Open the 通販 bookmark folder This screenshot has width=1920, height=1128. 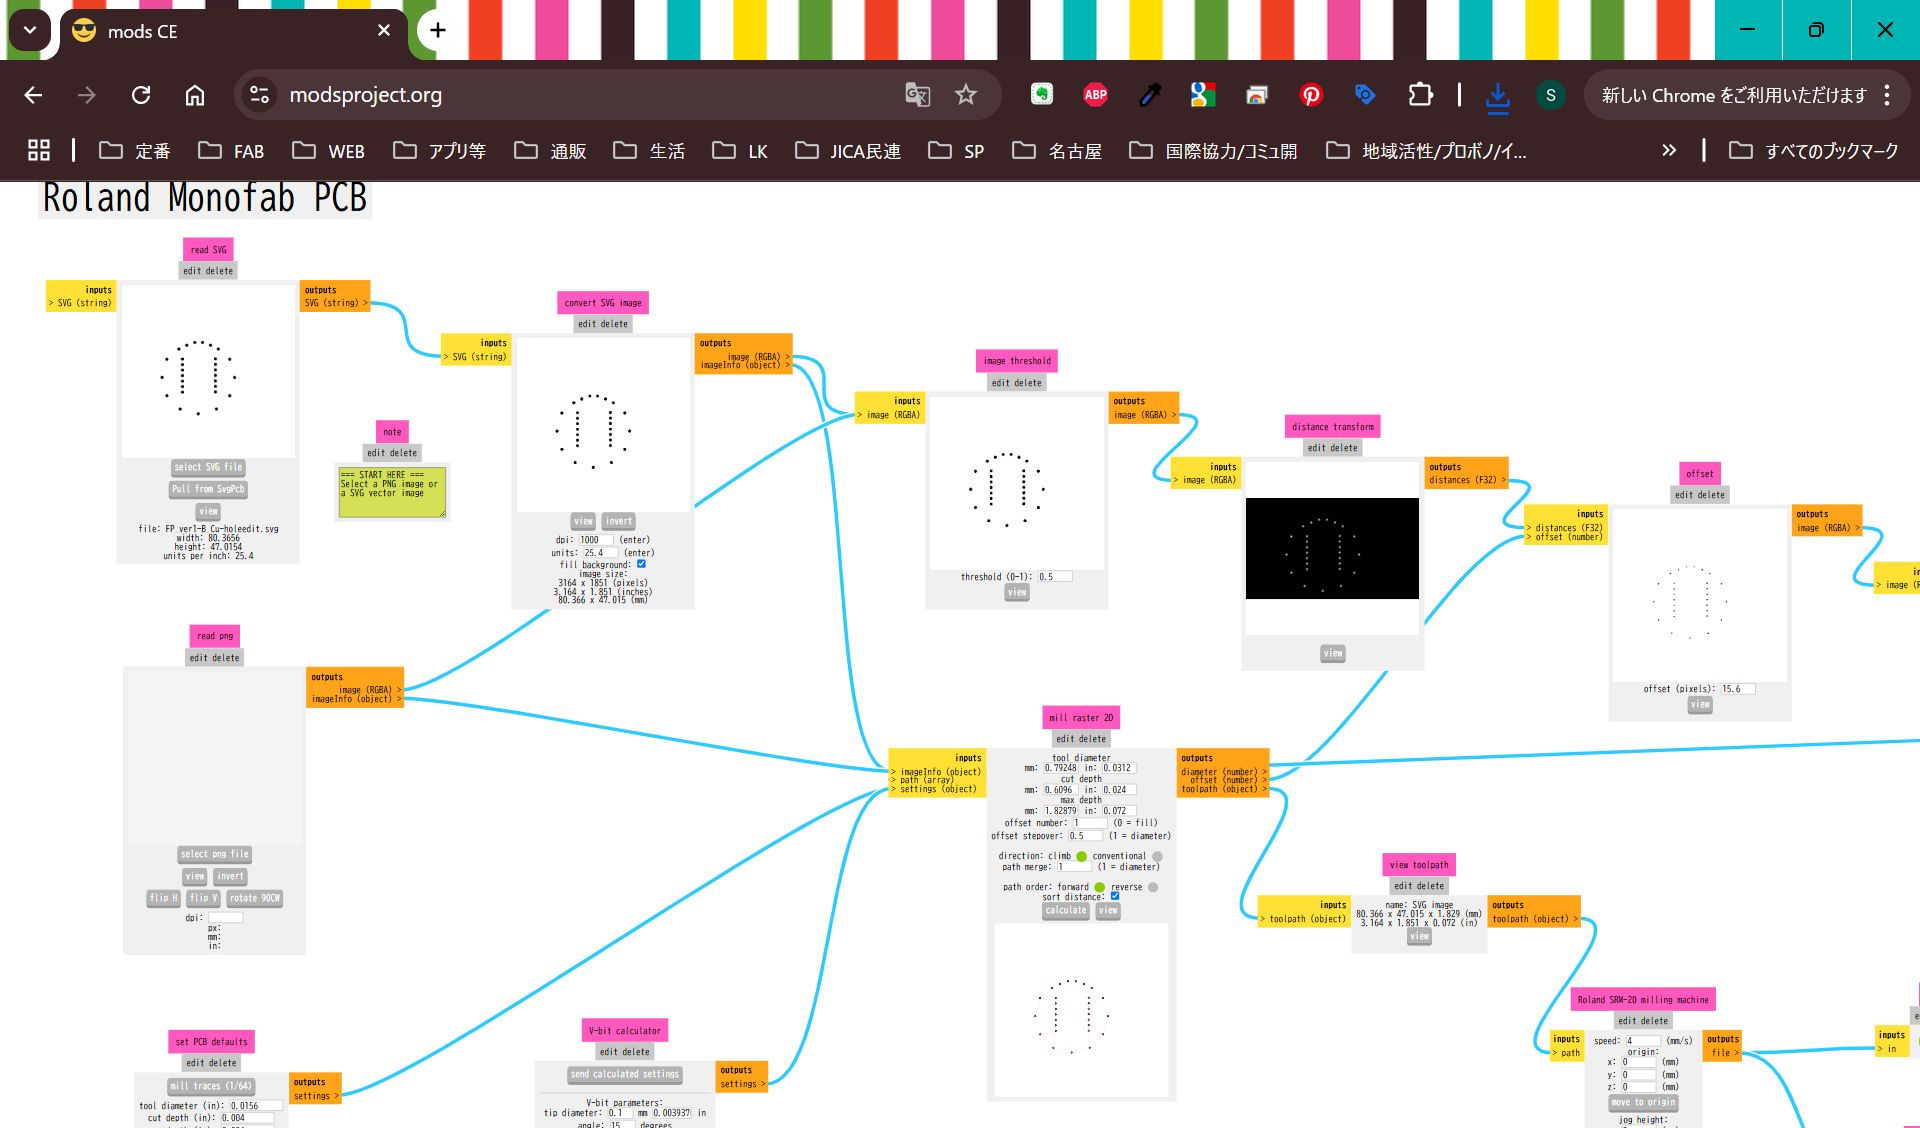pyautogui.click(x=550, y=151)
